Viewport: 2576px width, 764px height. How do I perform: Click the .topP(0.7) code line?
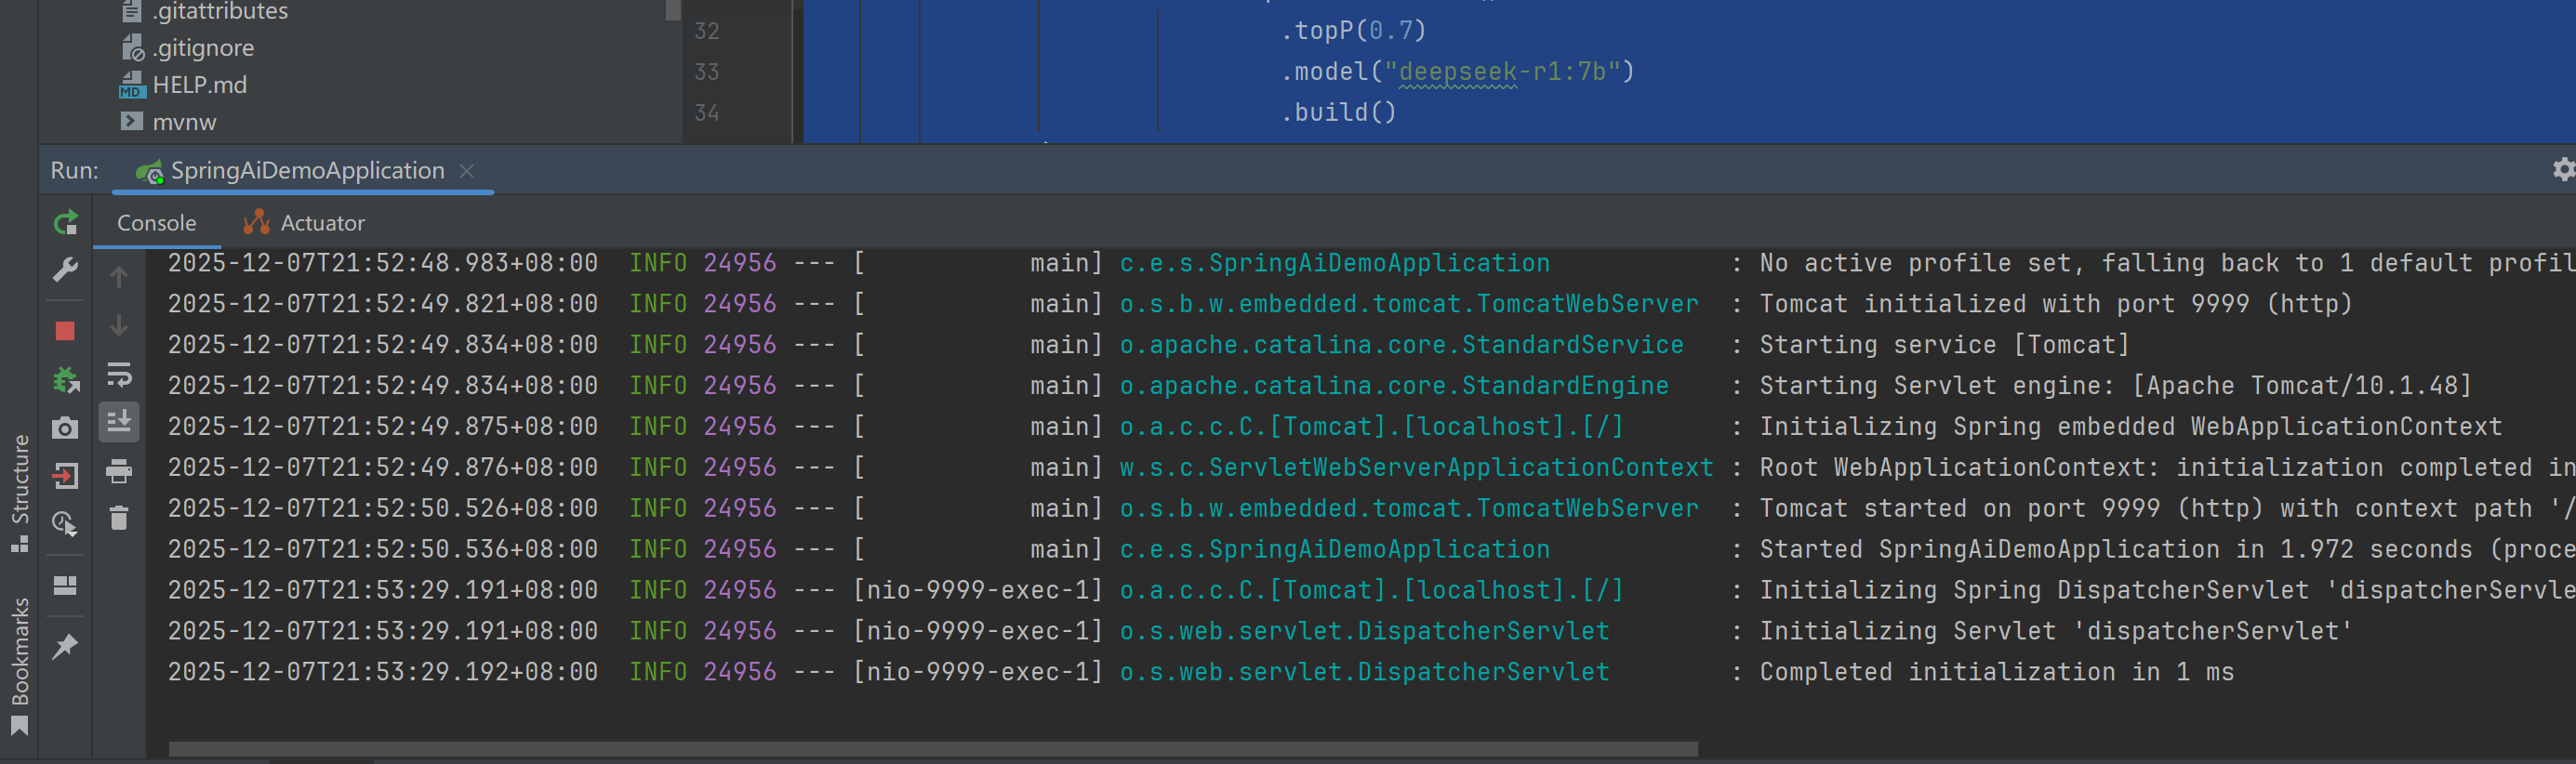pos(1354,31)
